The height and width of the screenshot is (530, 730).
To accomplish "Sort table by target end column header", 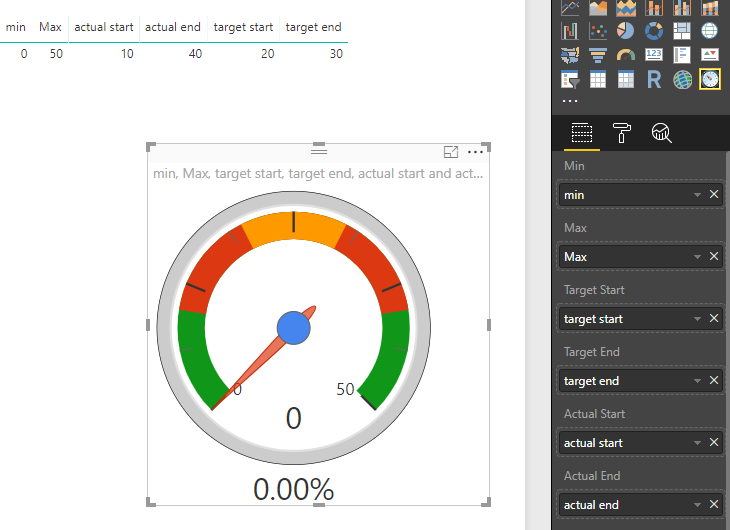I will (313, 27).
